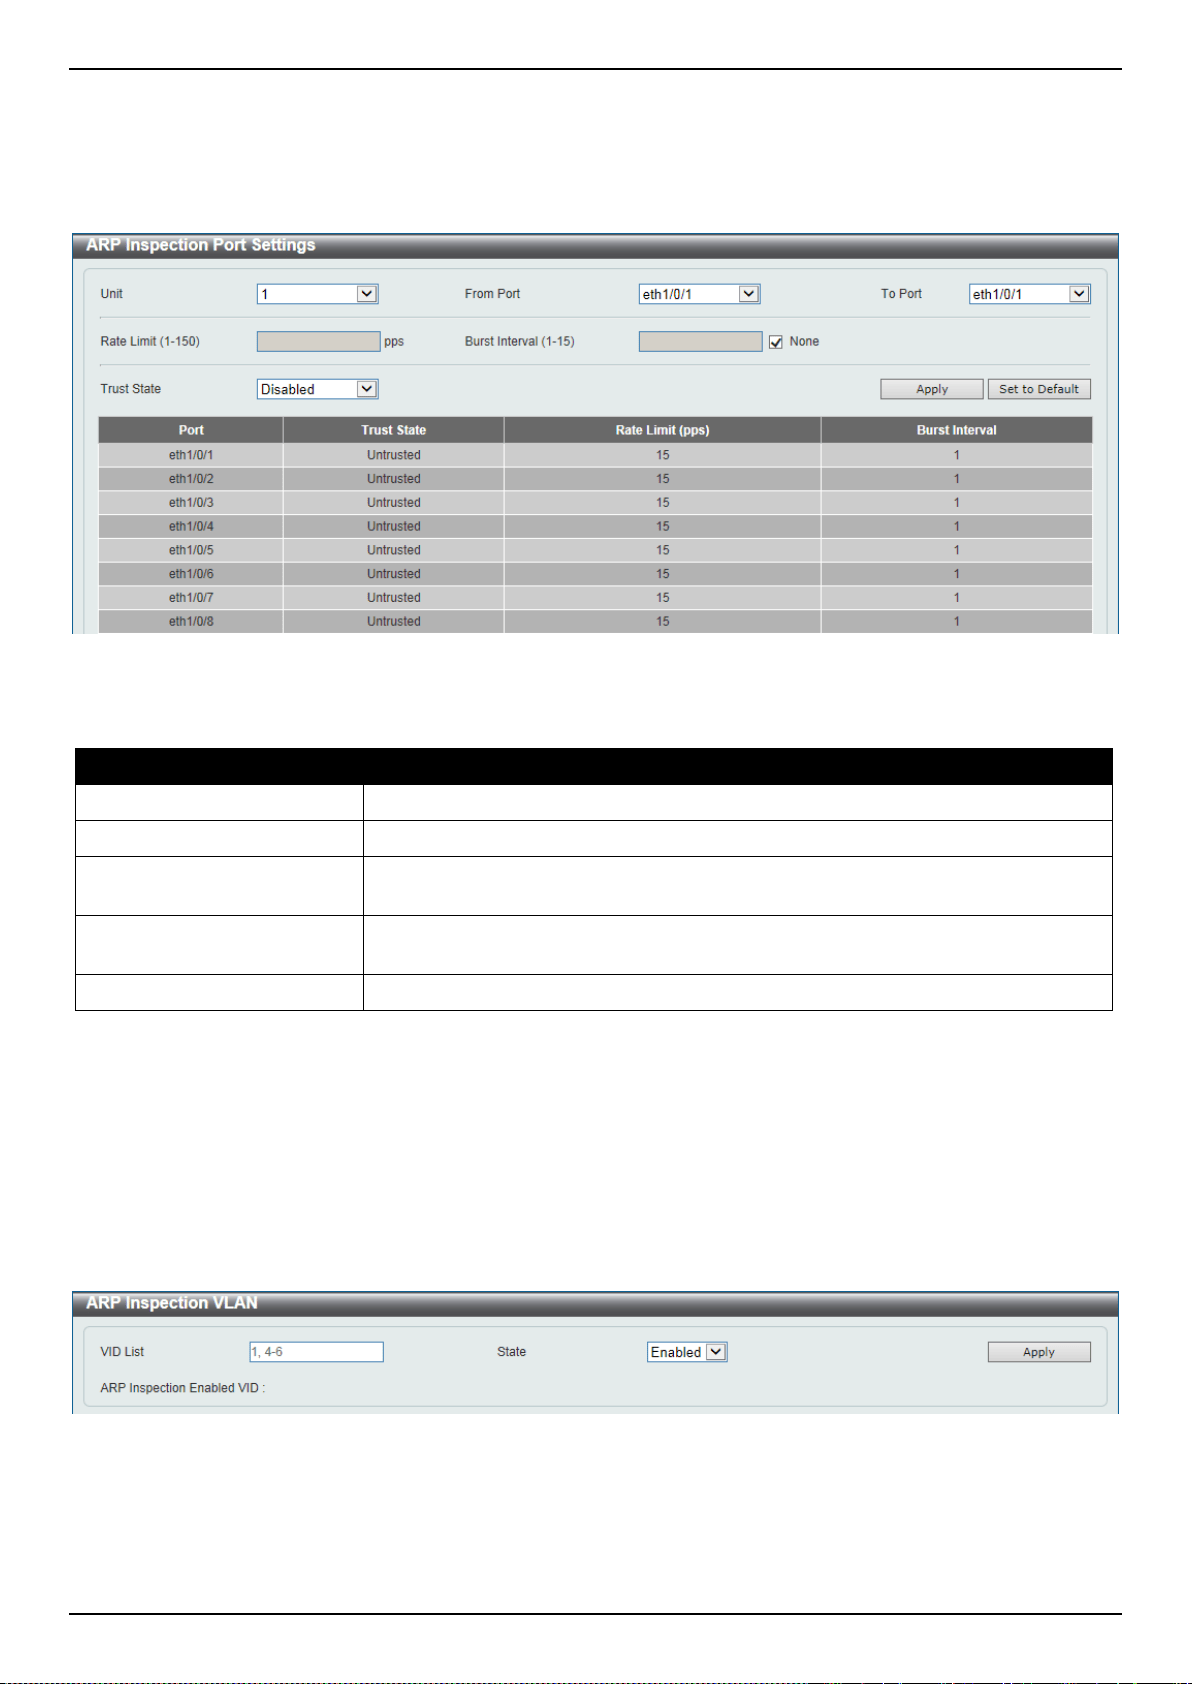Click the Burst Interval (1-15) label
This screenshot has width=1192, height=1684.
point(520,342)
